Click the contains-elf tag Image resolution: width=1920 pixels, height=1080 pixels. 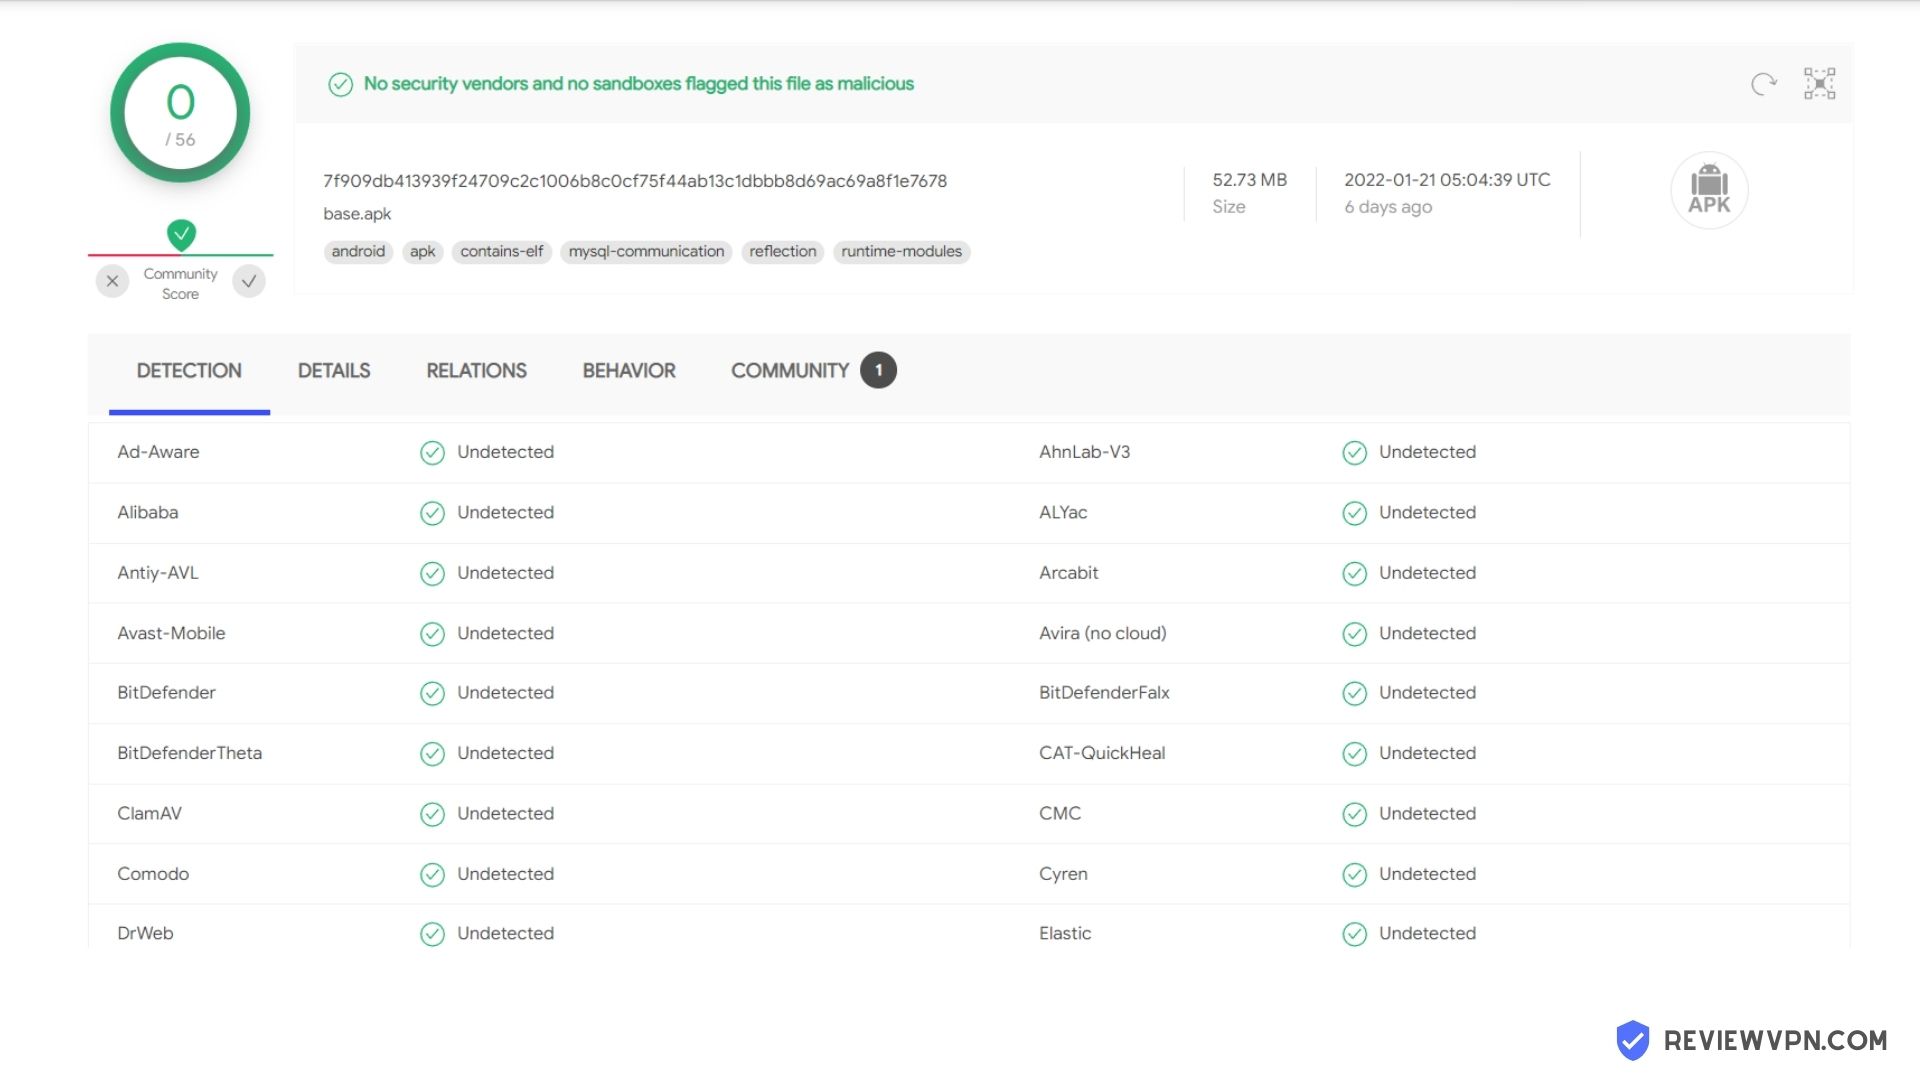[501, 252]
